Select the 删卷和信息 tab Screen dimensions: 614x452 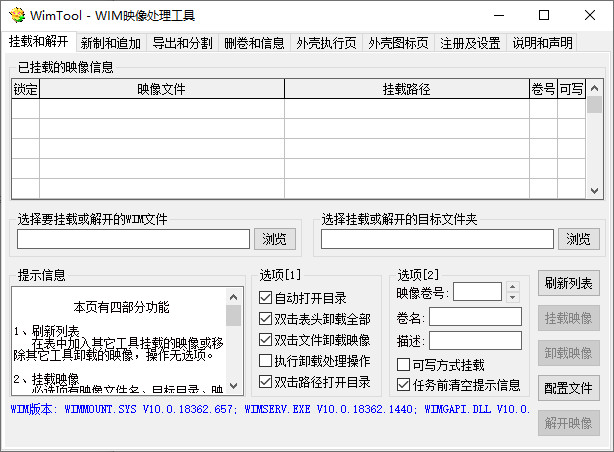click(254, 43)
